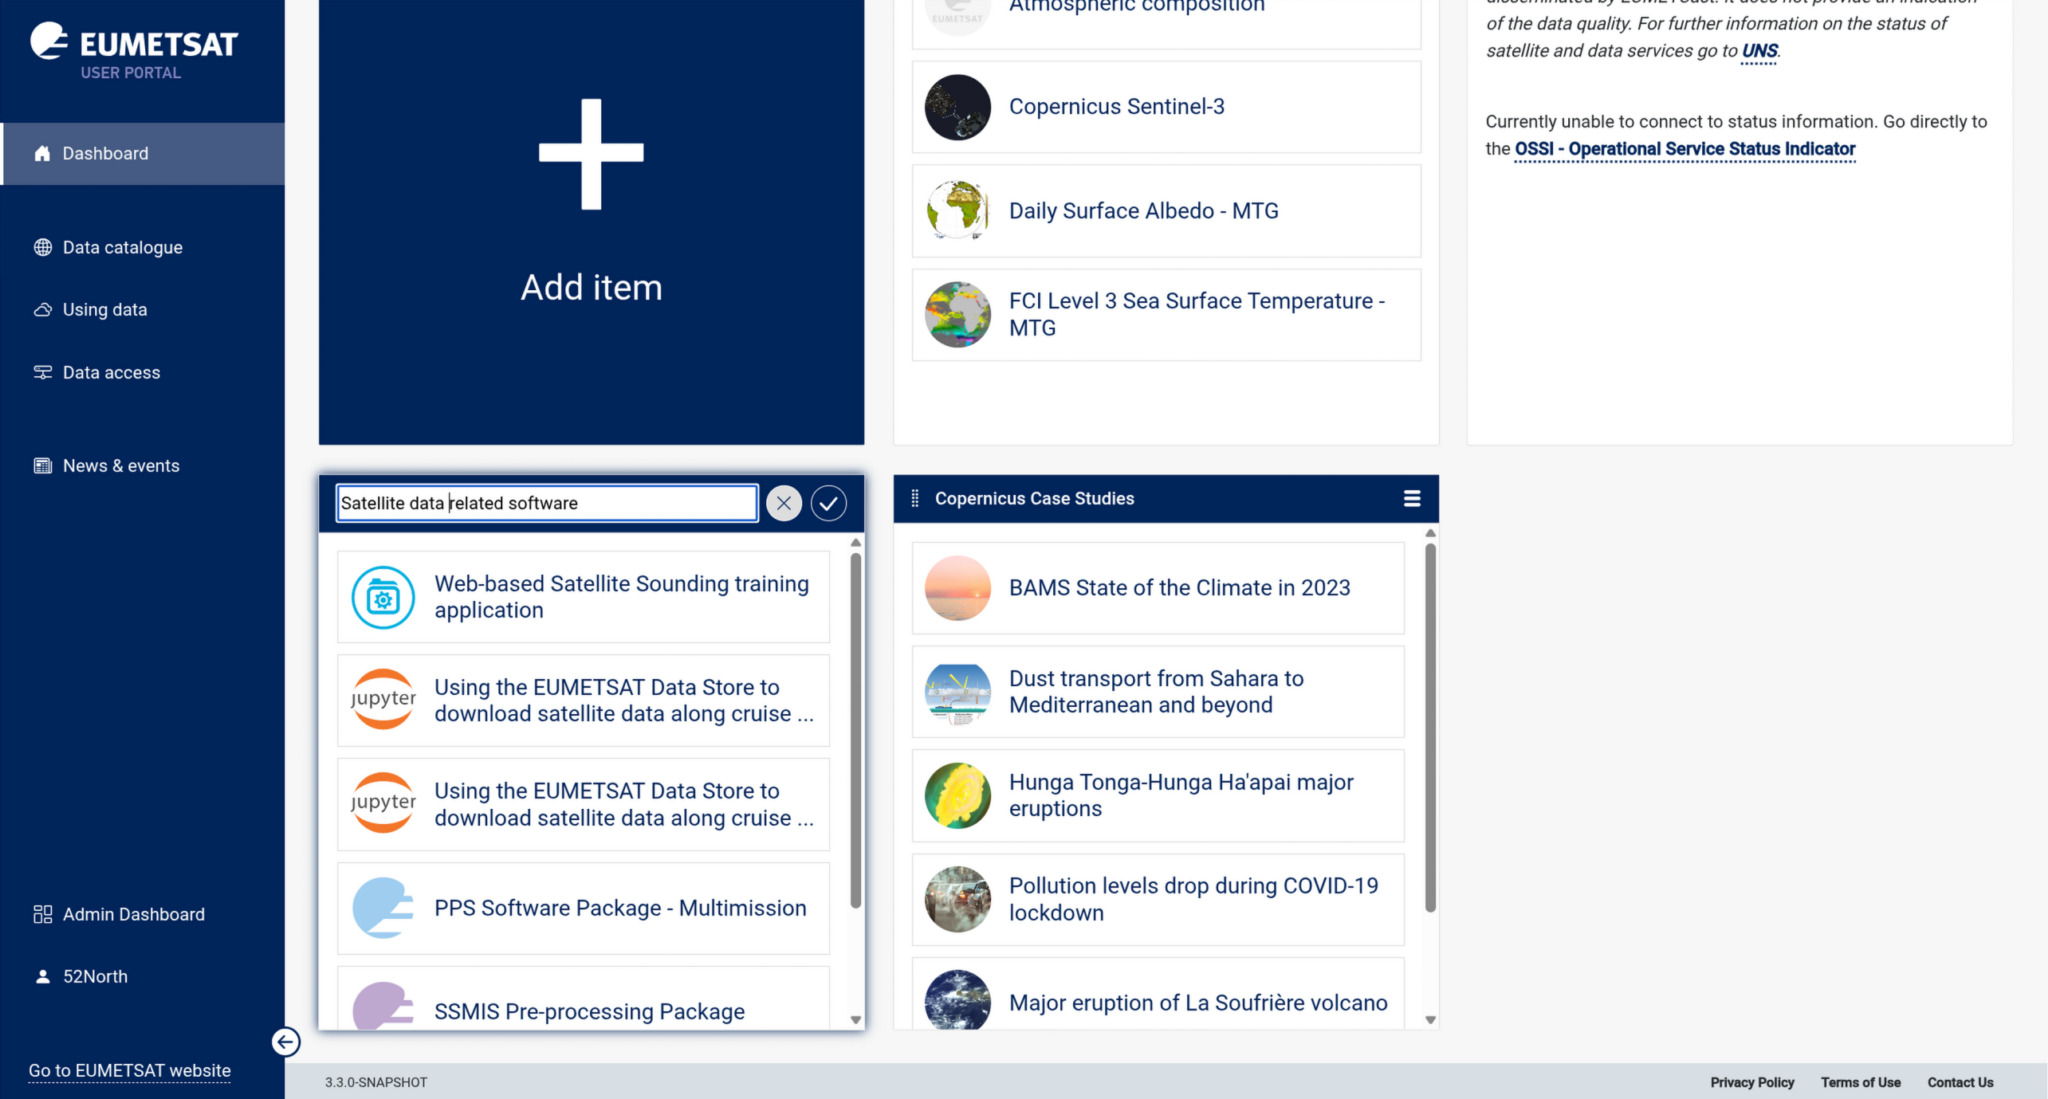Follow the UNS link
Screen dimensions: 2048x1099
coord(1759,51)
